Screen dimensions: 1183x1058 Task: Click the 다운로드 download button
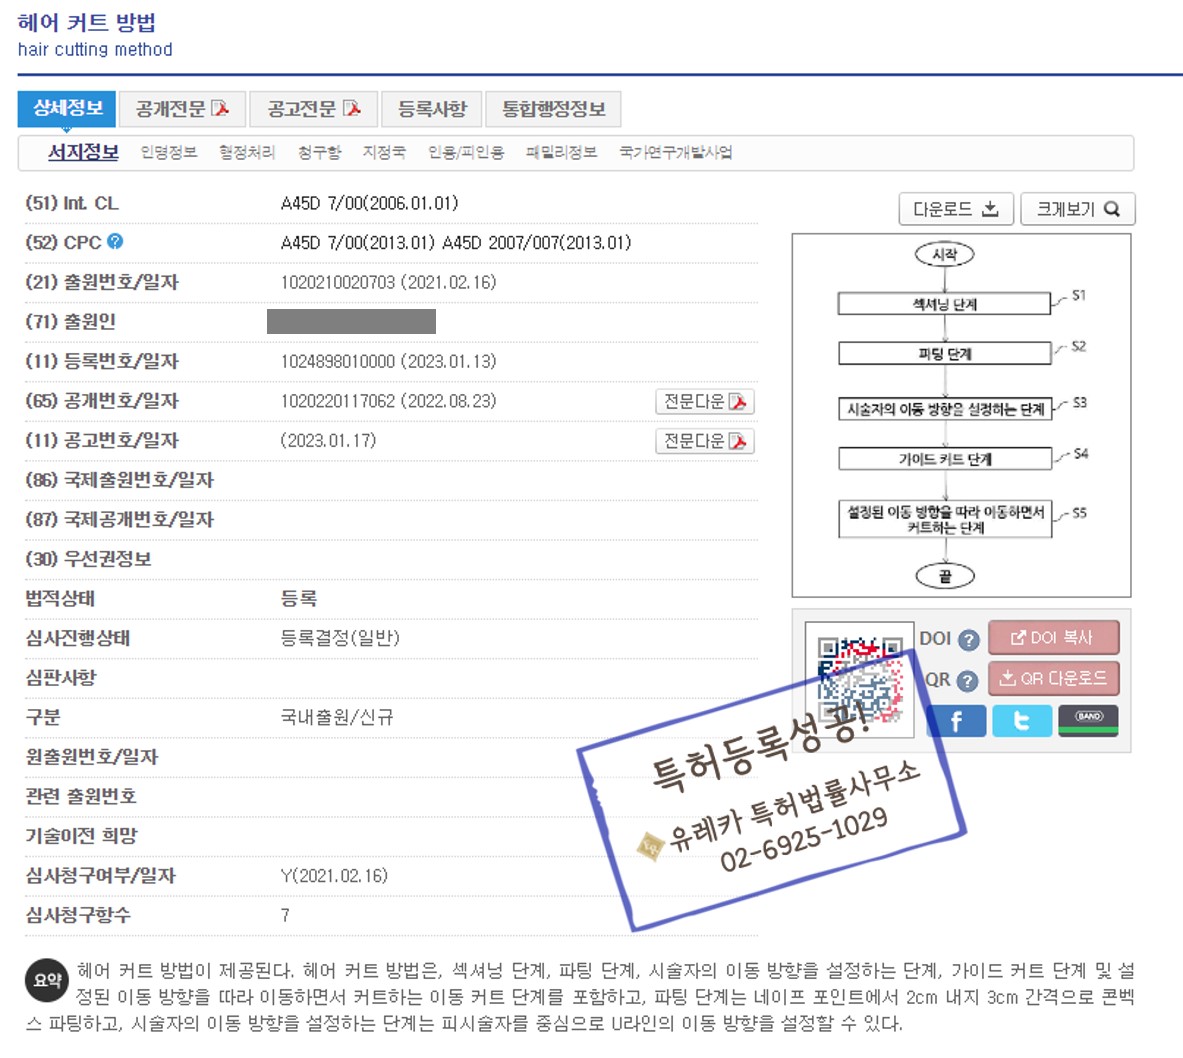pos(955,209)
